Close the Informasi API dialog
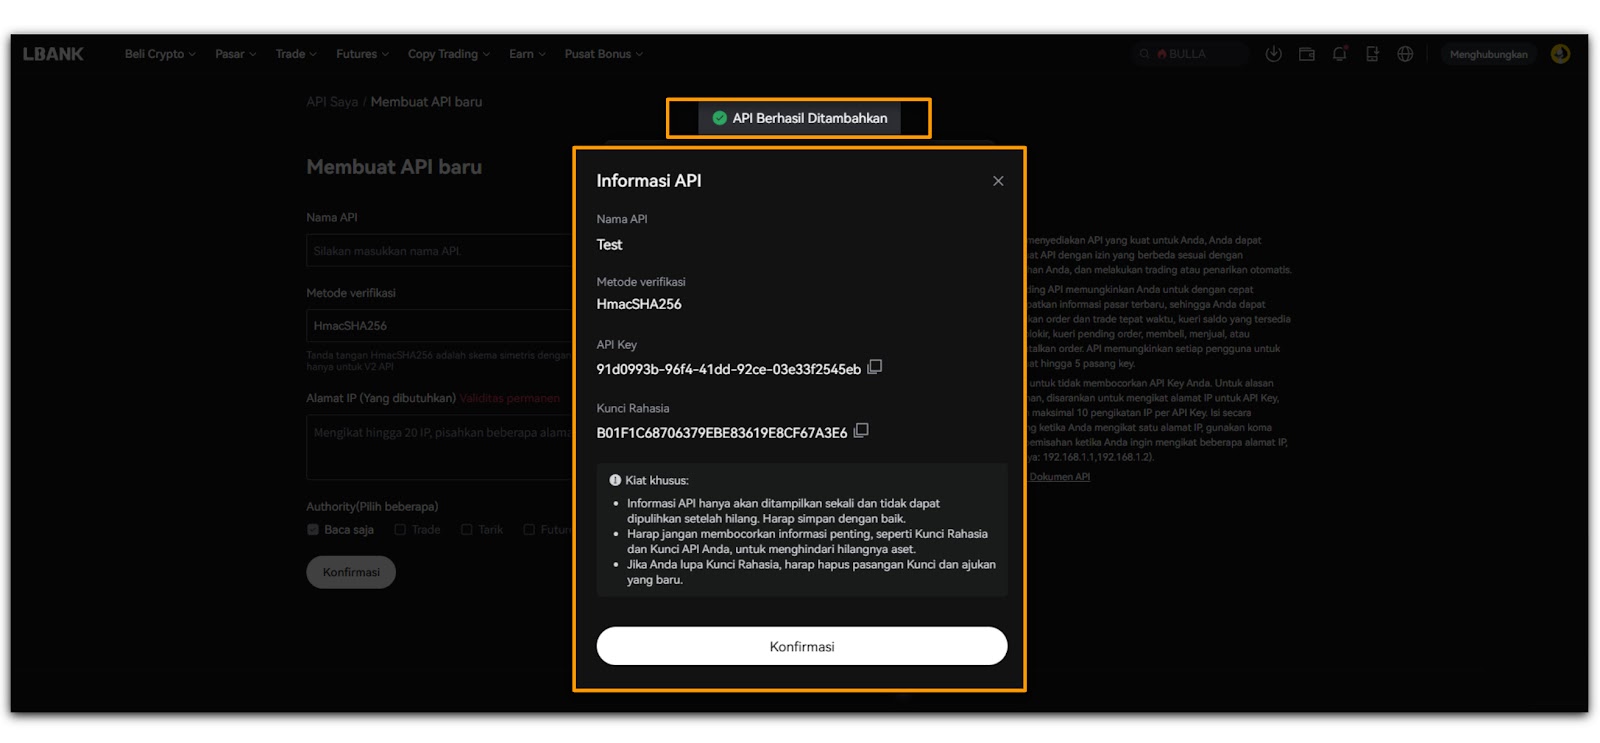 [997, 181]
